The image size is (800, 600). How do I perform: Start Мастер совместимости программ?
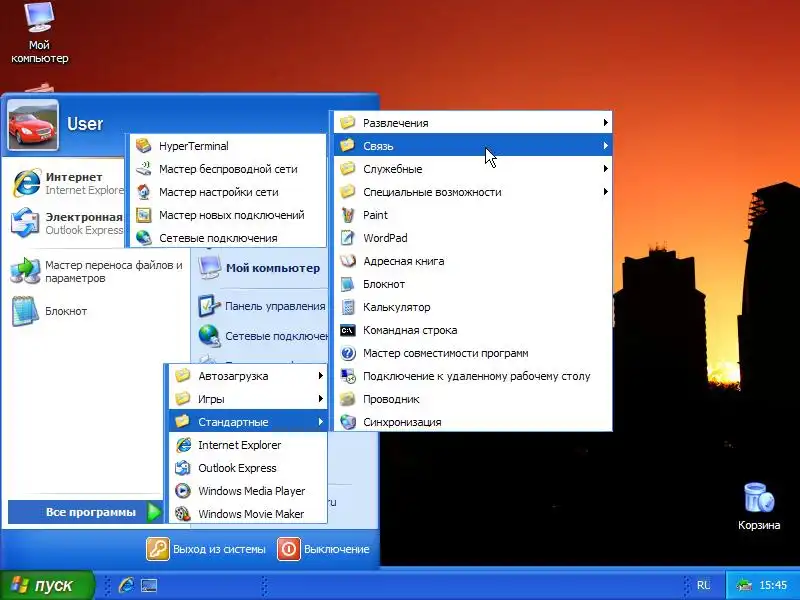click(473, 353)
